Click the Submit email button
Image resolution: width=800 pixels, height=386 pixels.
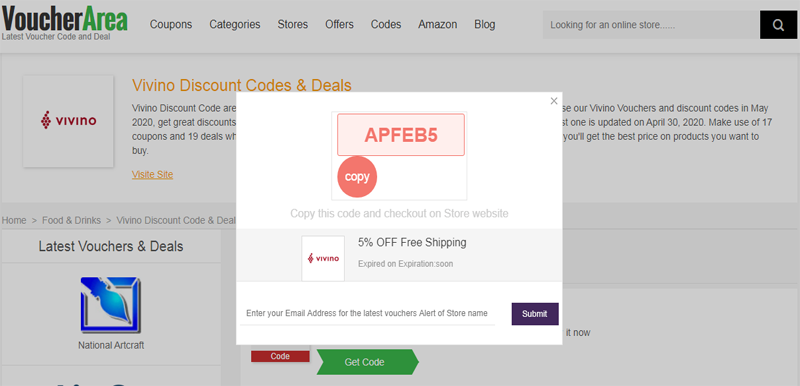pyautogui.click(x=535, y=314)
